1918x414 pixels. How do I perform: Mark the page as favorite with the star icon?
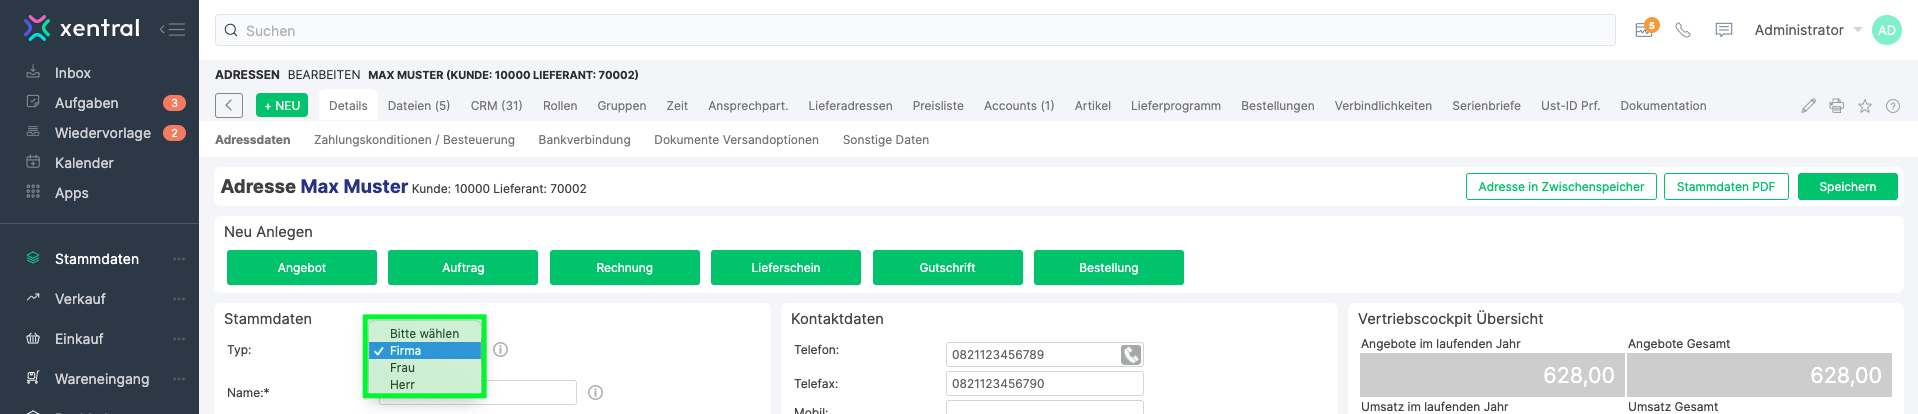point(1864,106)
